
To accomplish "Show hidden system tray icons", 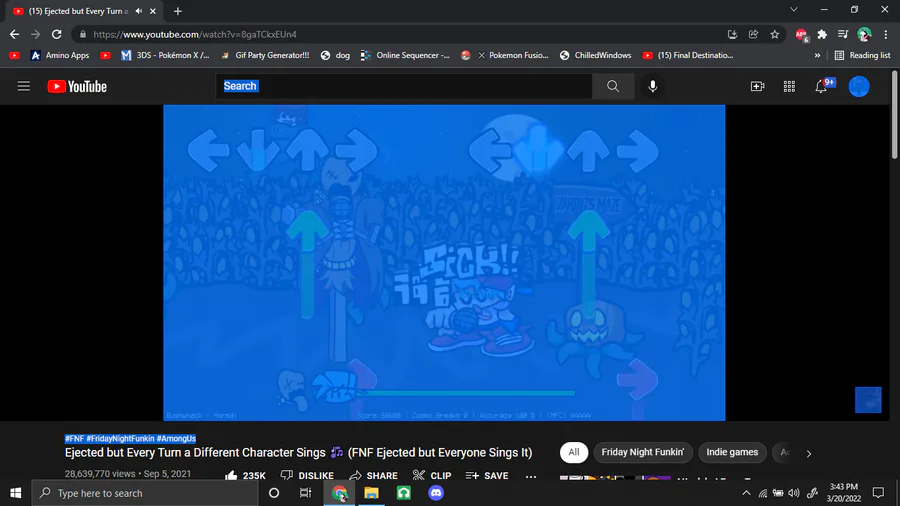I will point(746,493).
